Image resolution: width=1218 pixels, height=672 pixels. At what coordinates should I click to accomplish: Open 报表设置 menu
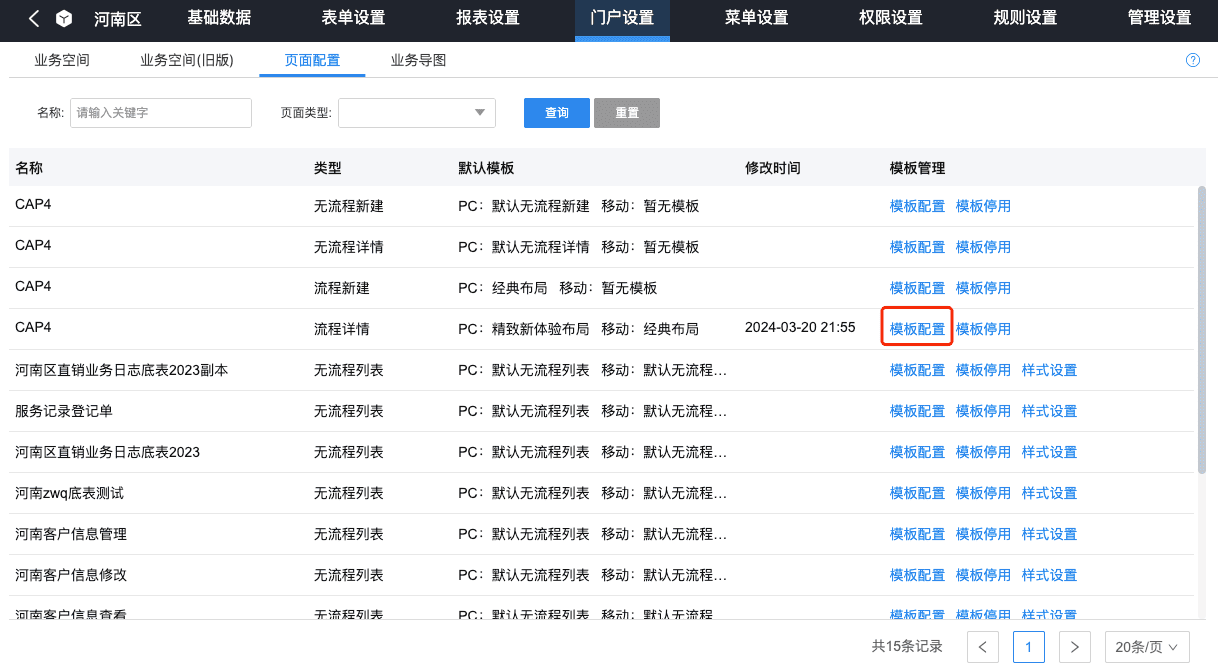pyautogui.click(x=487, y=18)
